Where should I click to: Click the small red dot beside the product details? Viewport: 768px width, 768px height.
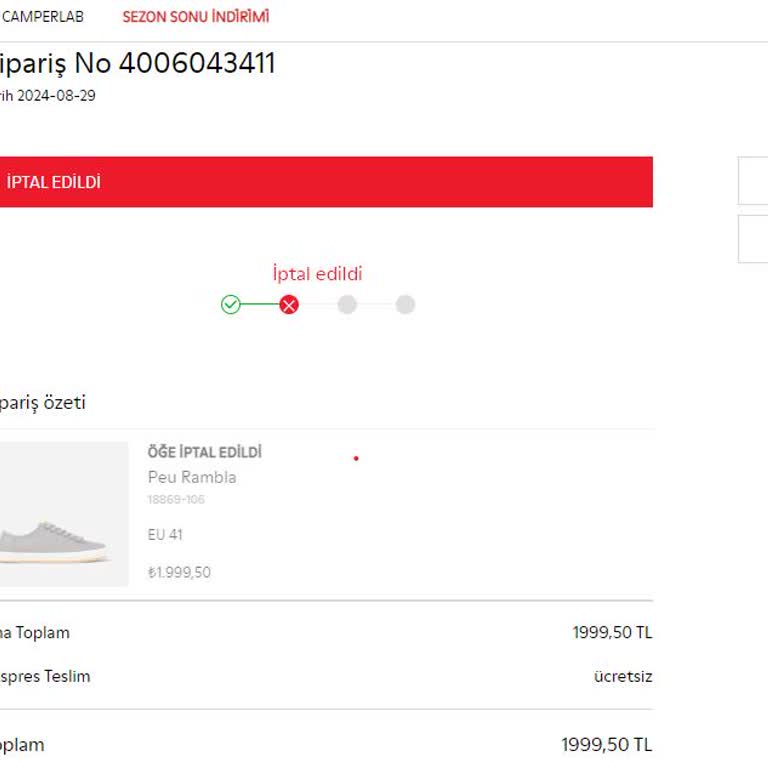pos(356,459)
